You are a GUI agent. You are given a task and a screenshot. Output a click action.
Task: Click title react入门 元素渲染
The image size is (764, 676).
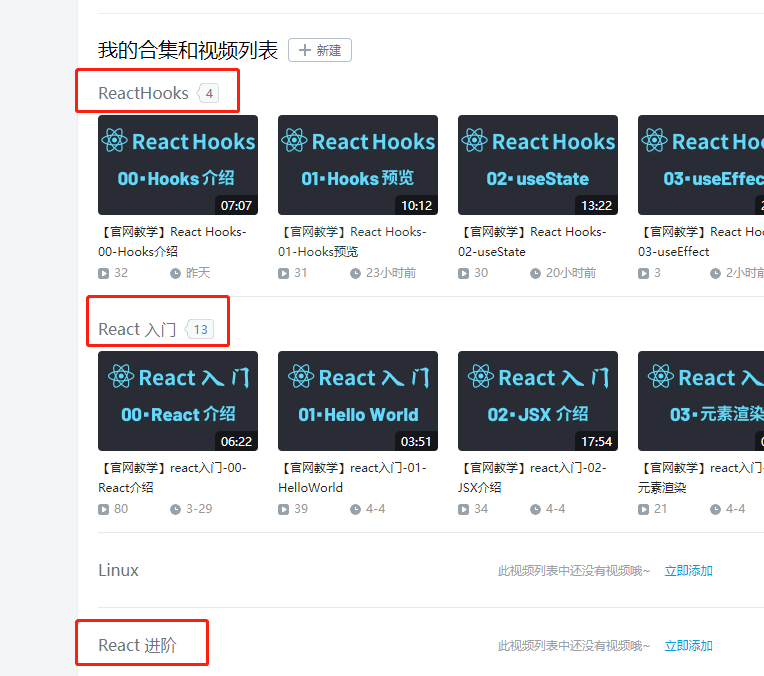701,478
